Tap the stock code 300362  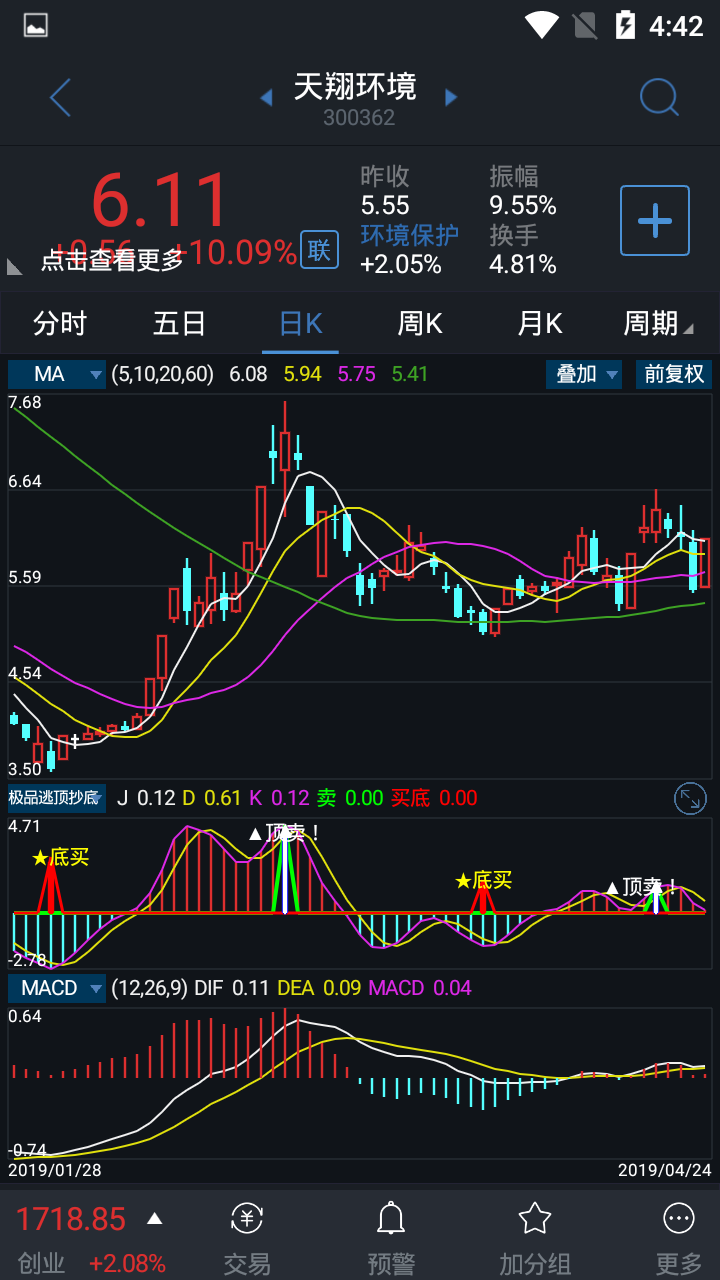(358, 117)
